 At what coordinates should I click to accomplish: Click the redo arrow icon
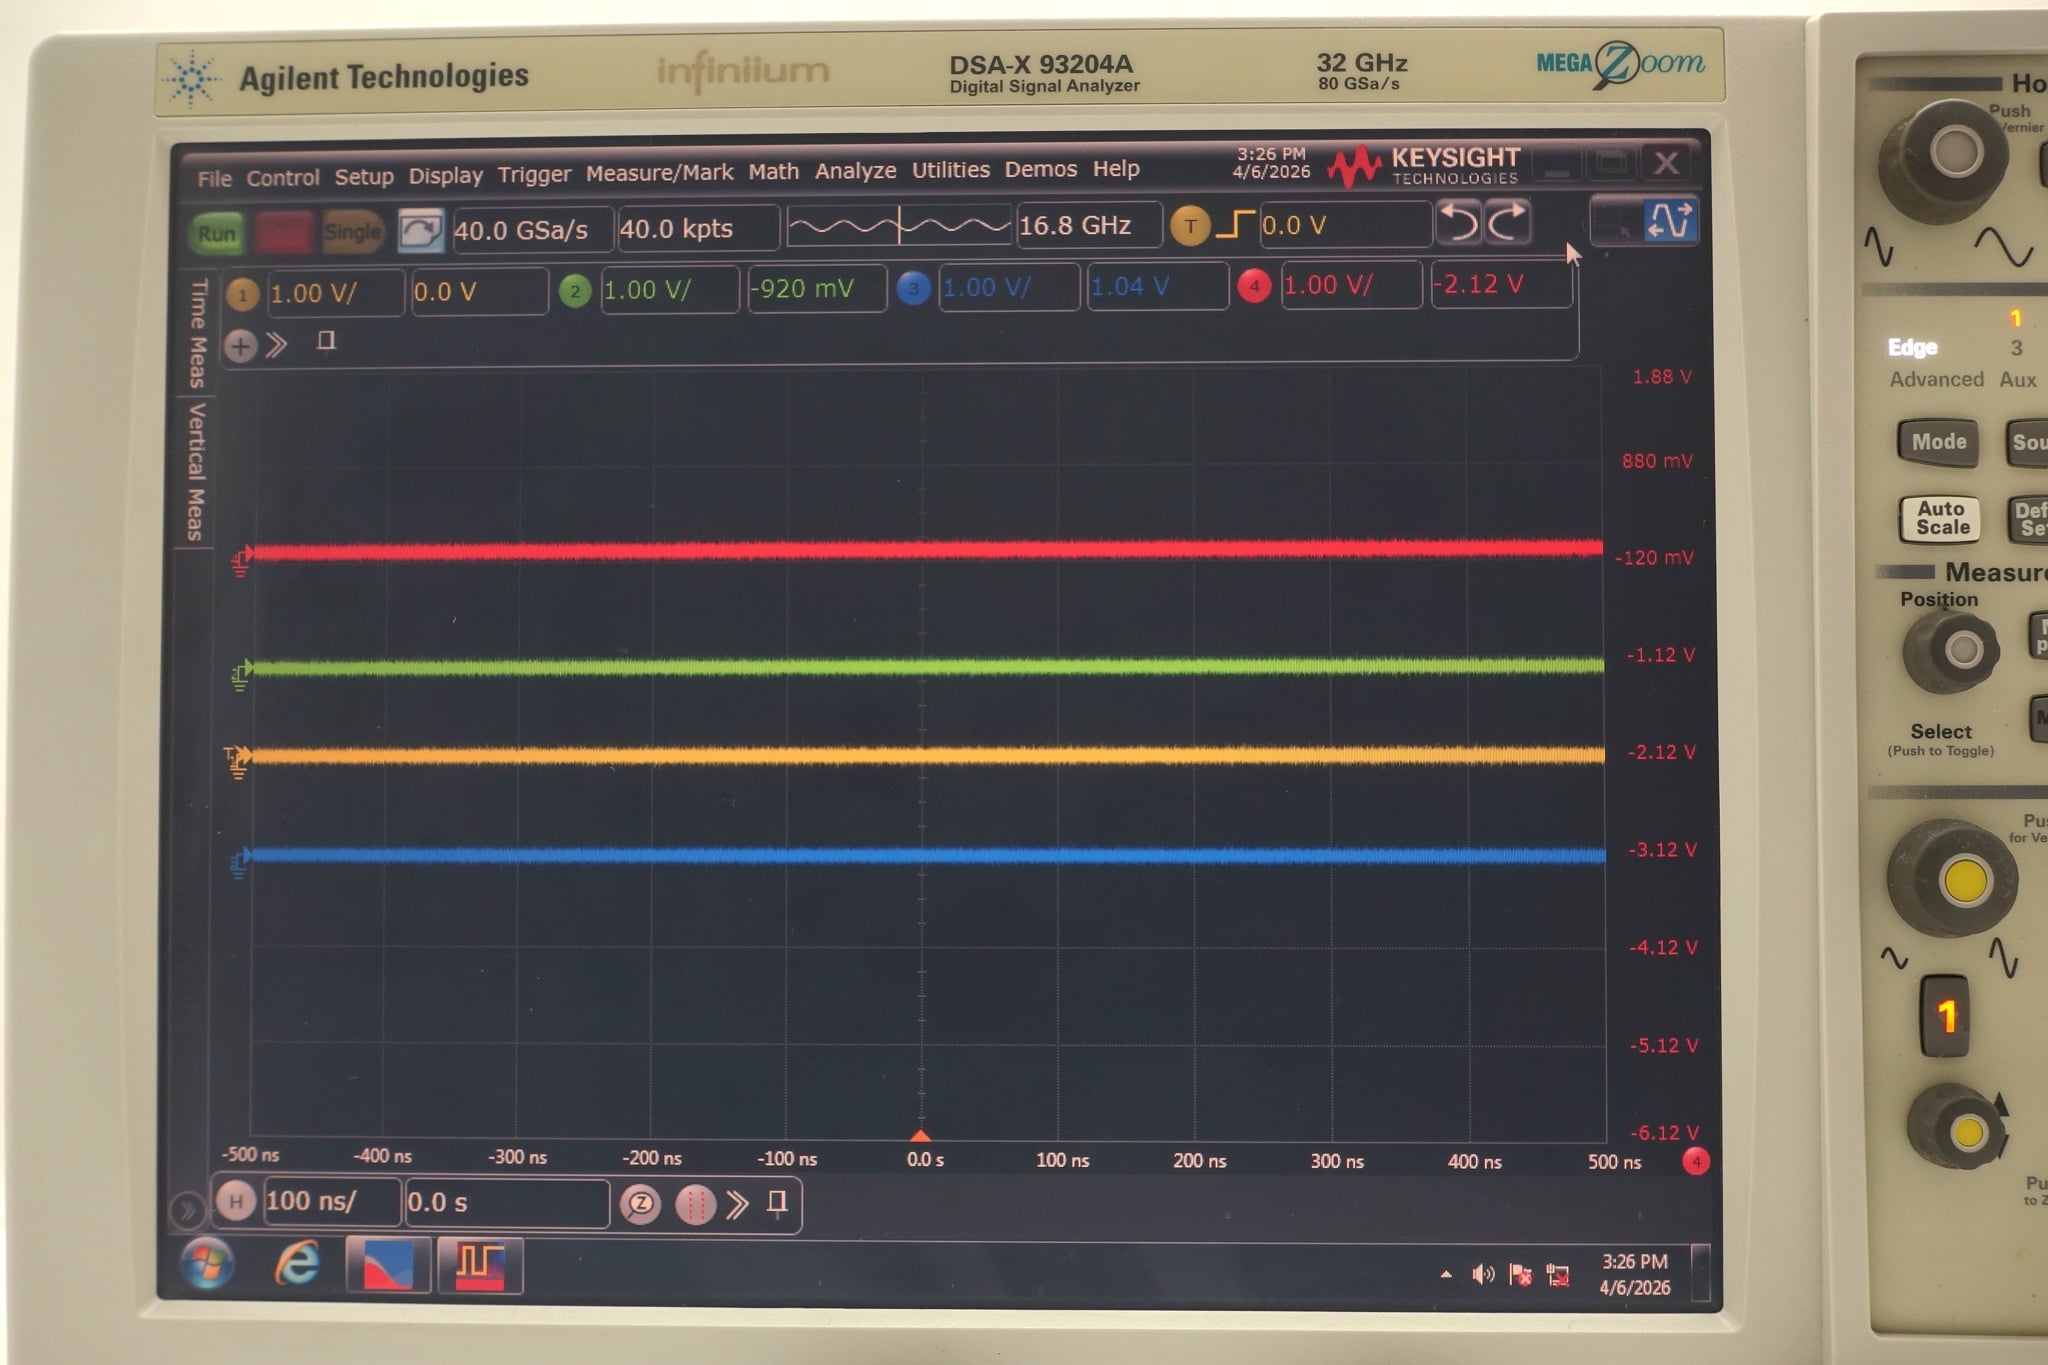coord(1507,222)
